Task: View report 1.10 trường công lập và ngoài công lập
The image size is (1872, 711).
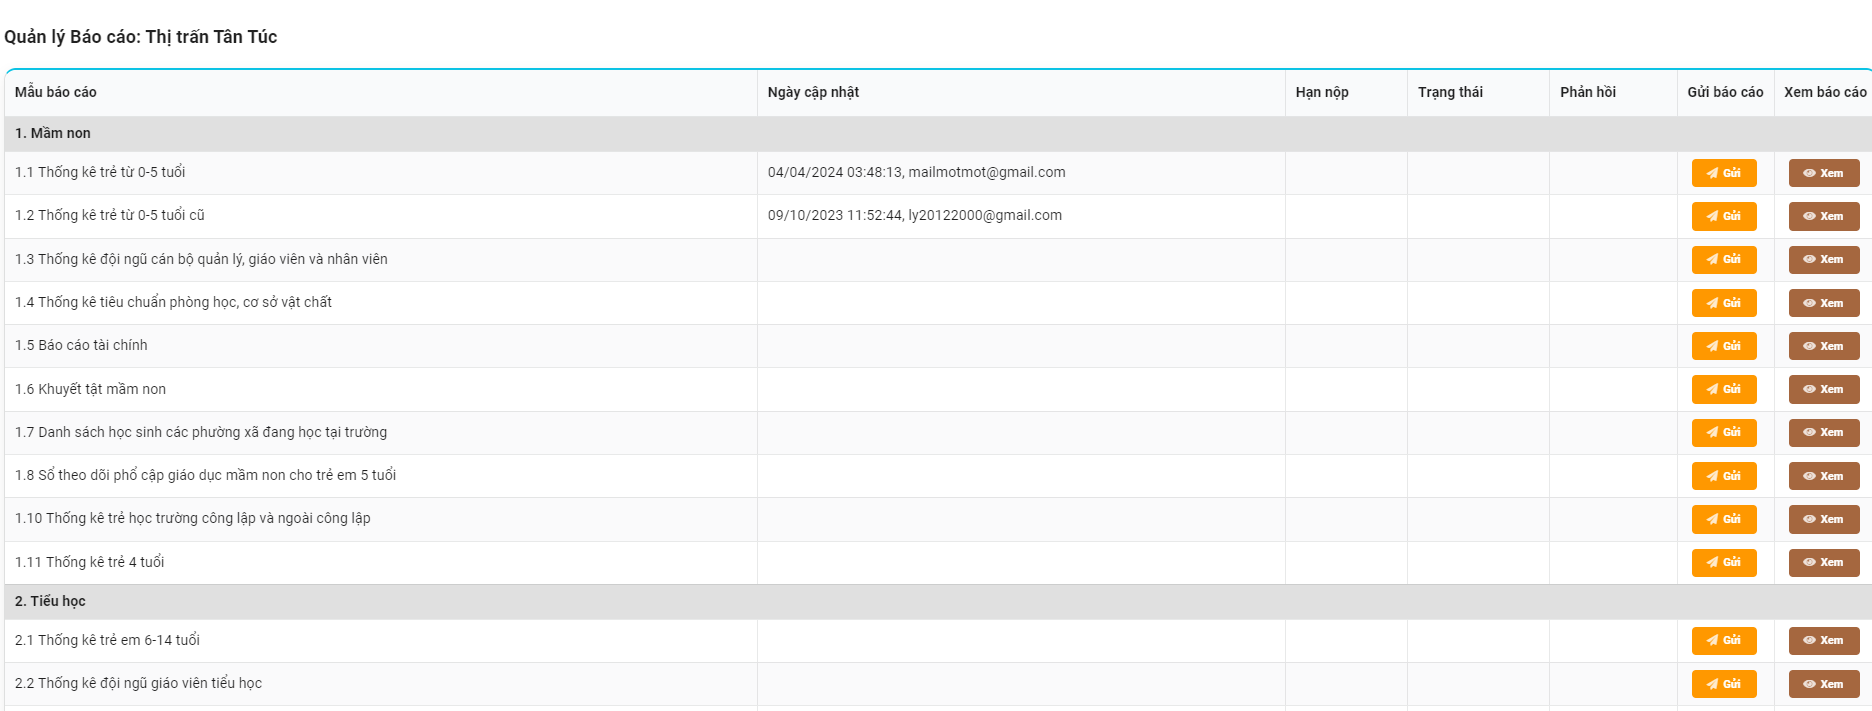Action: click(1823, 519)
